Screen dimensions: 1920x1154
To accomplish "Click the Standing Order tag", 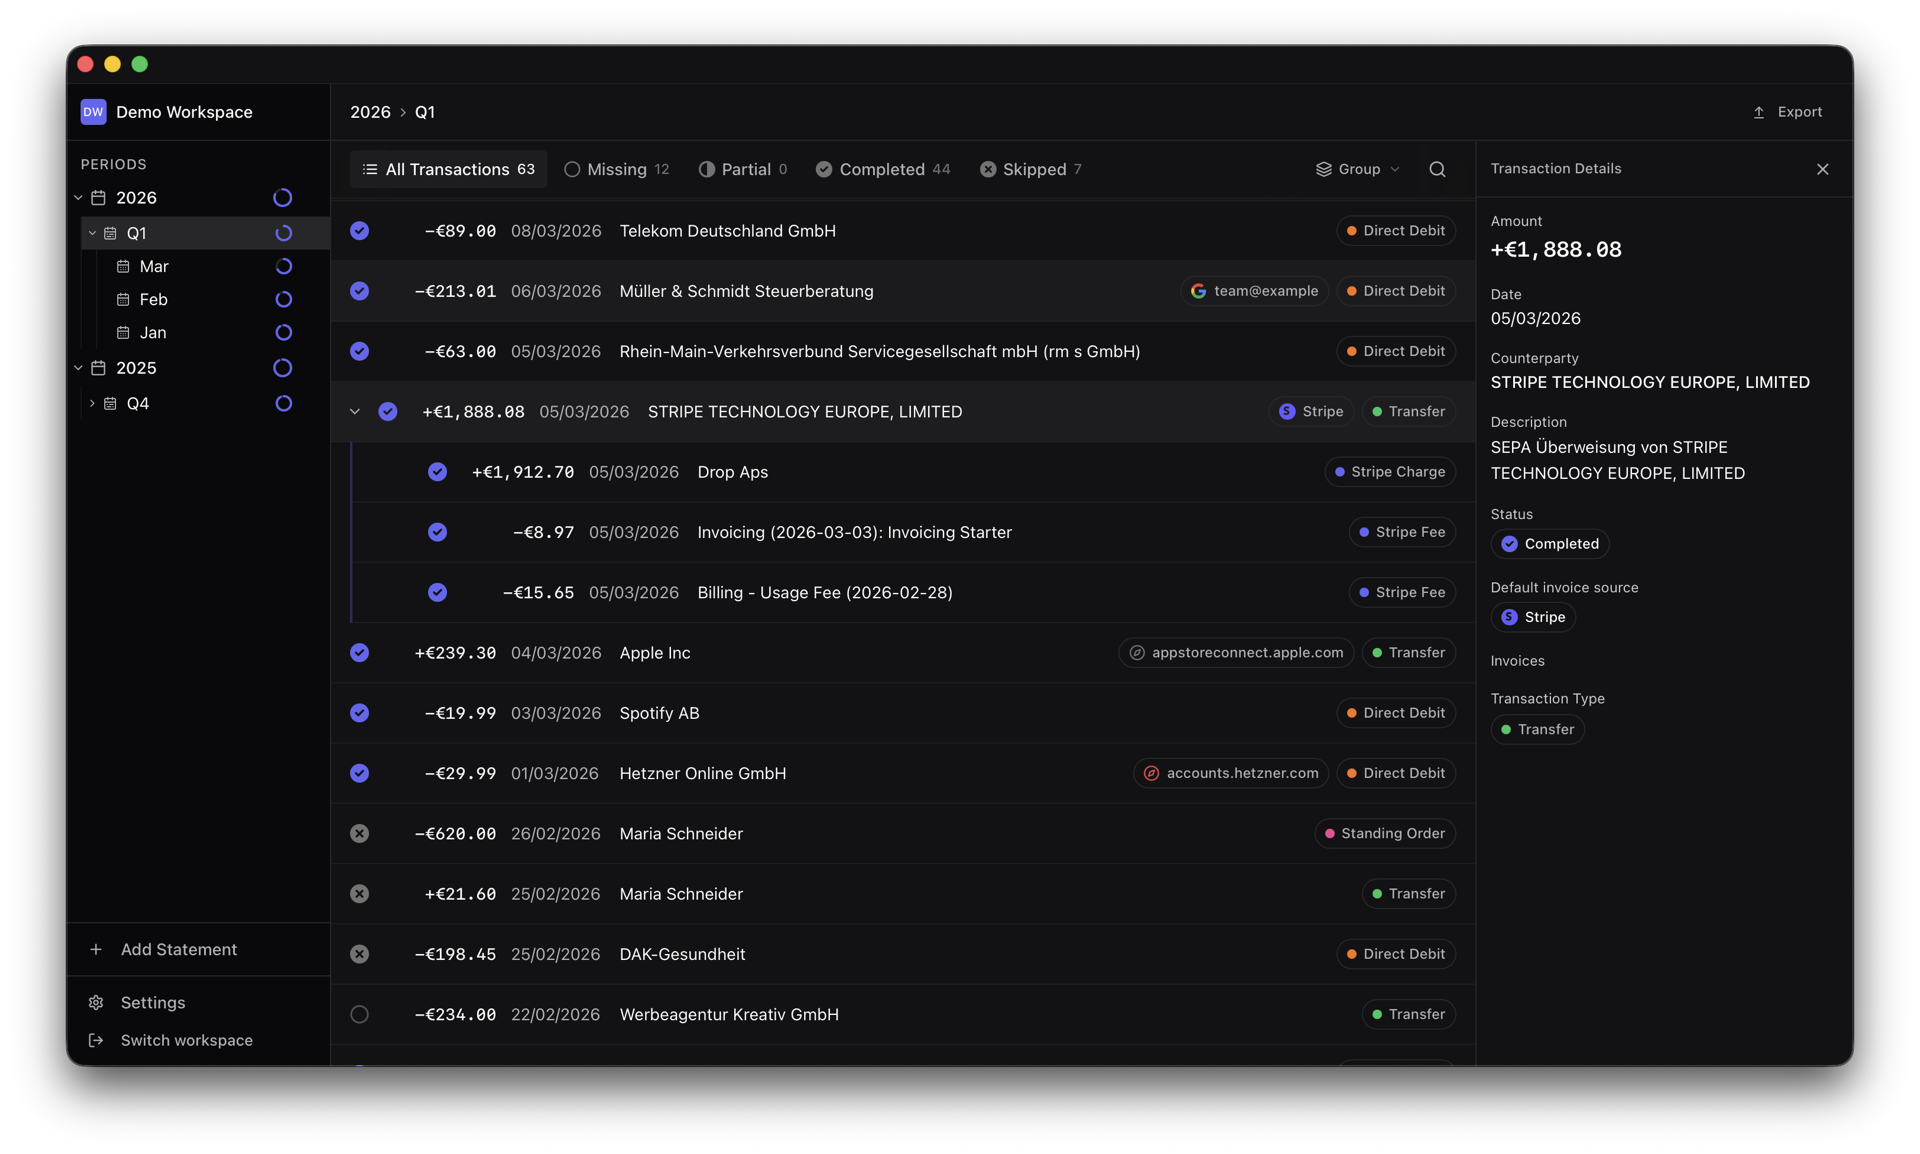I will [x=1385, y=834].
